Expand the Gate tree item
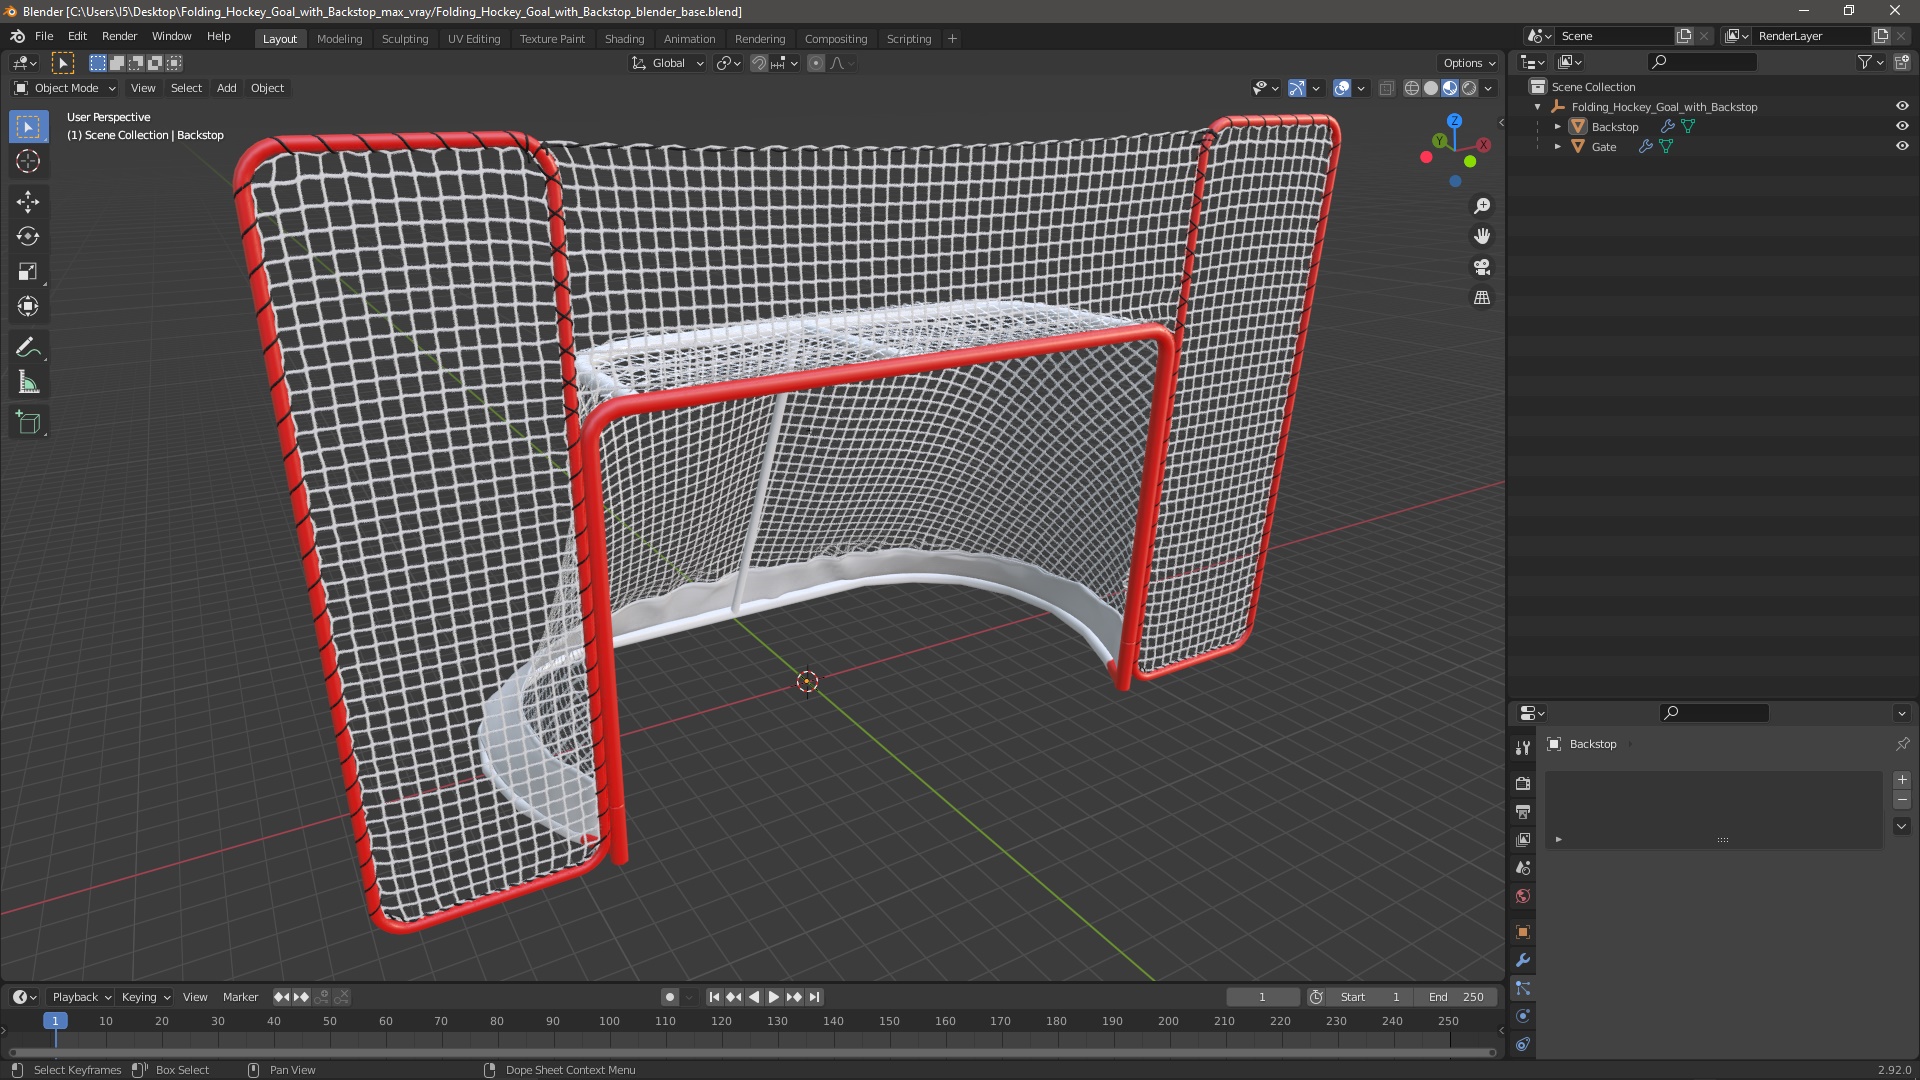The width and height of the screenshot is (1920, 1080). click(1557, 146)
